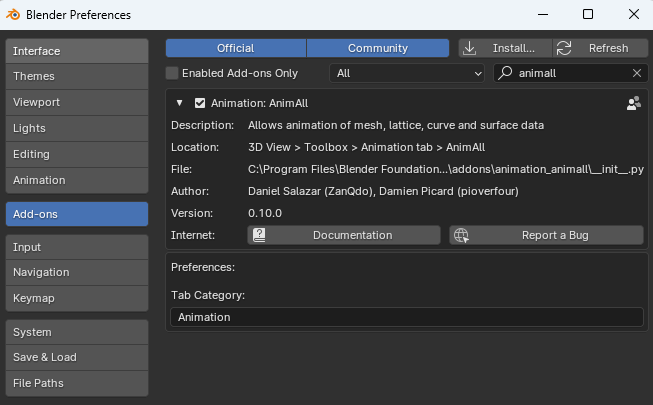Click the Documentation book icon
Image resolution: width=653 pixels, height=405 pixels.
click(259, 235)
